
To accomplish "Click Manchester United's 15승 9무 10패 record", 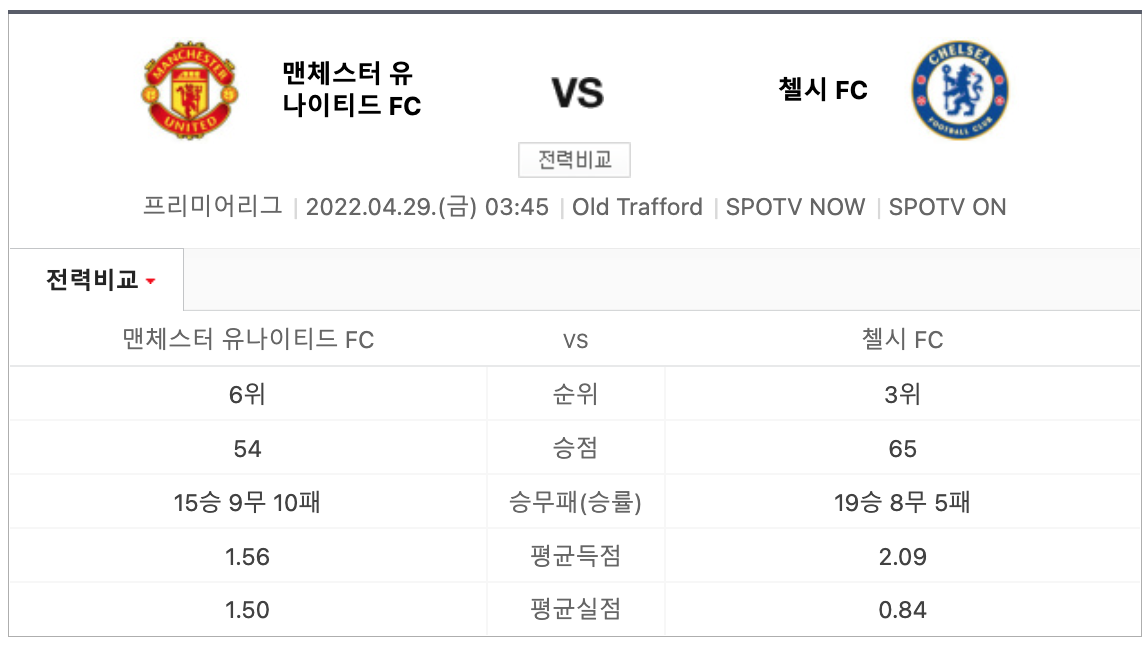I will point(247,502).
